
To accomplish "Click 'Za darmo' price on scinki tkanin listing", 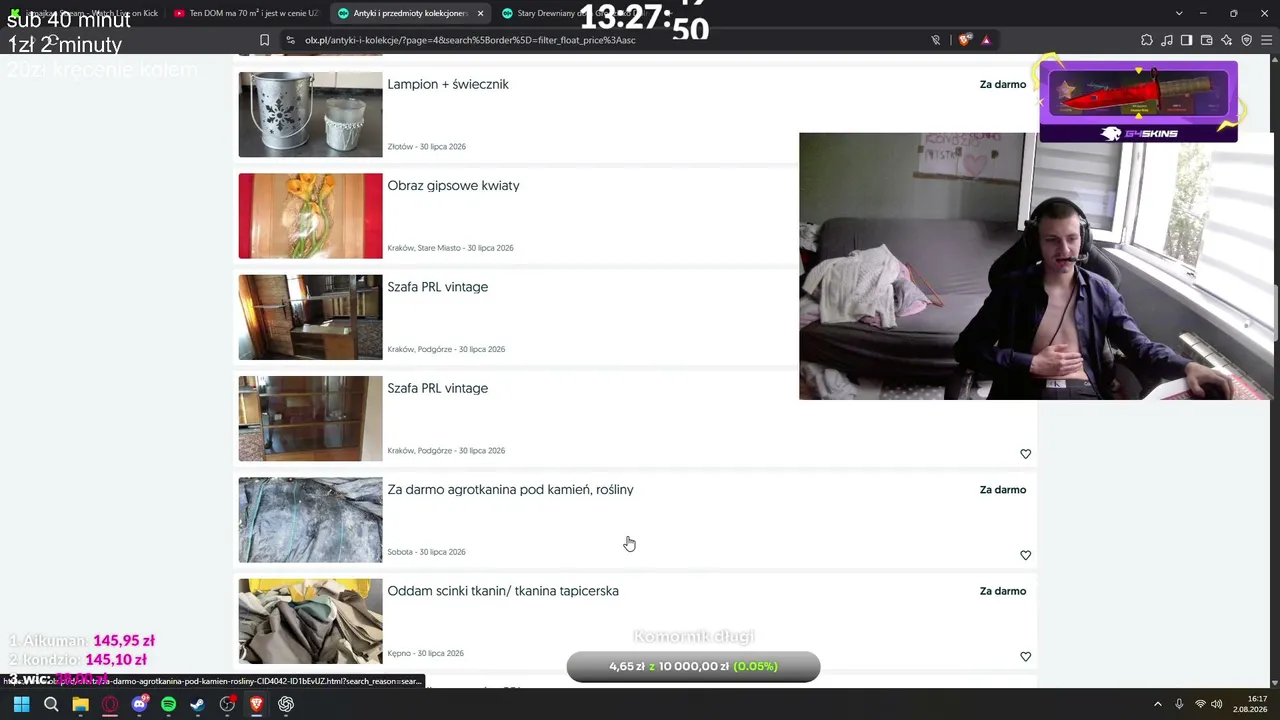I will (x=1003, y=591).
